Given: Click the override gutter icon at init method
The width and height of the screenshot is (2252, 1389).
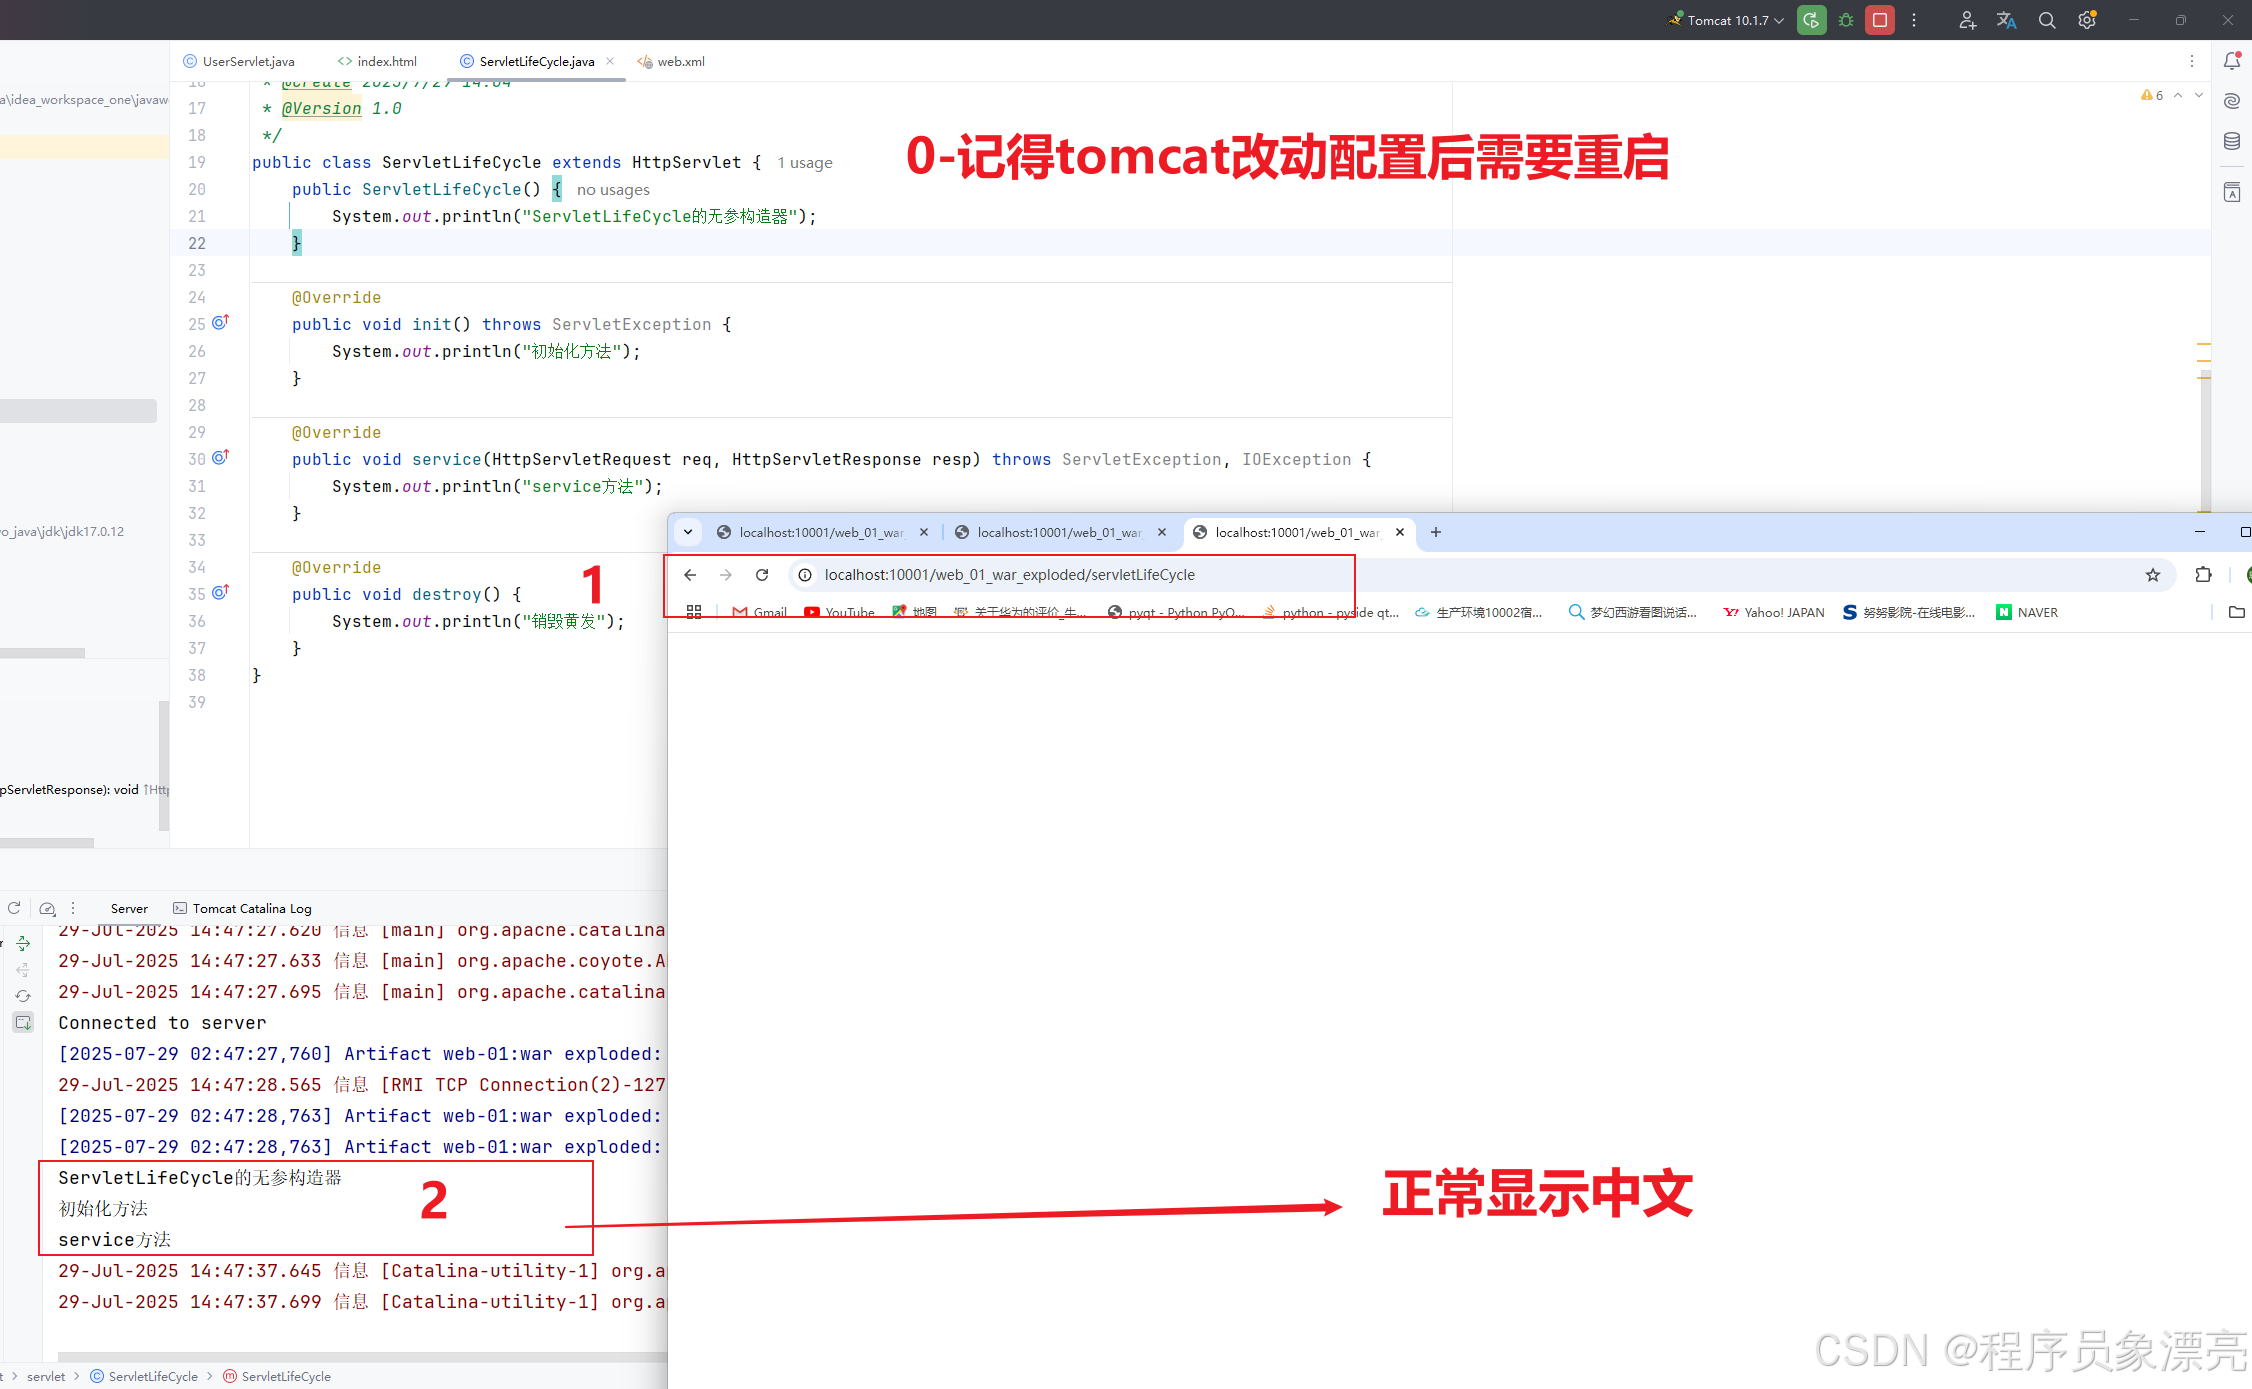Looking at the screenshot, I should [221, 323].
